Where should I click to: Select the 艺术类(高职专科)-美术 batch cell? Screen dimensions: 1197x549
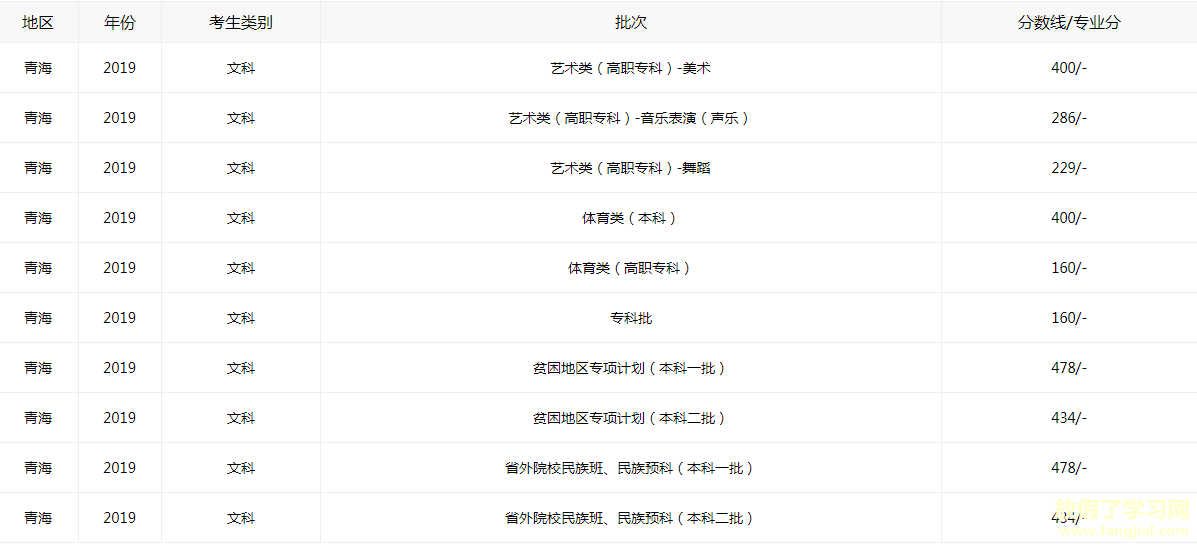click(x=631, y=68)
